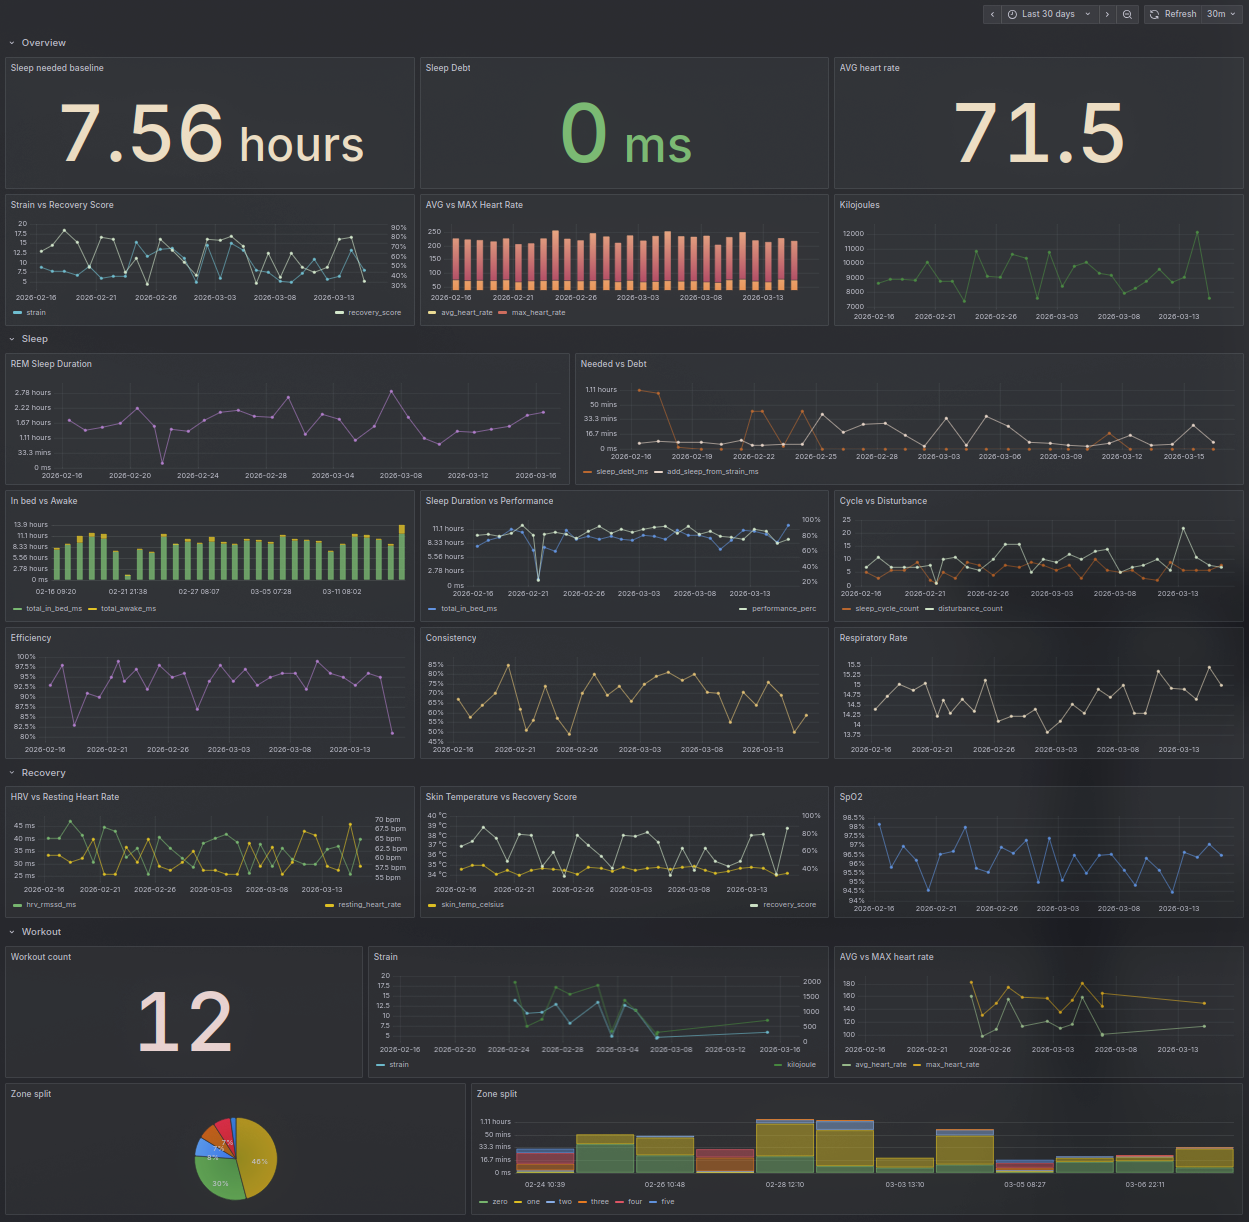Toggle kilojoule series in Workout Strain legend
This screenshot has width=1249, height=1222.
[795, 1065]
